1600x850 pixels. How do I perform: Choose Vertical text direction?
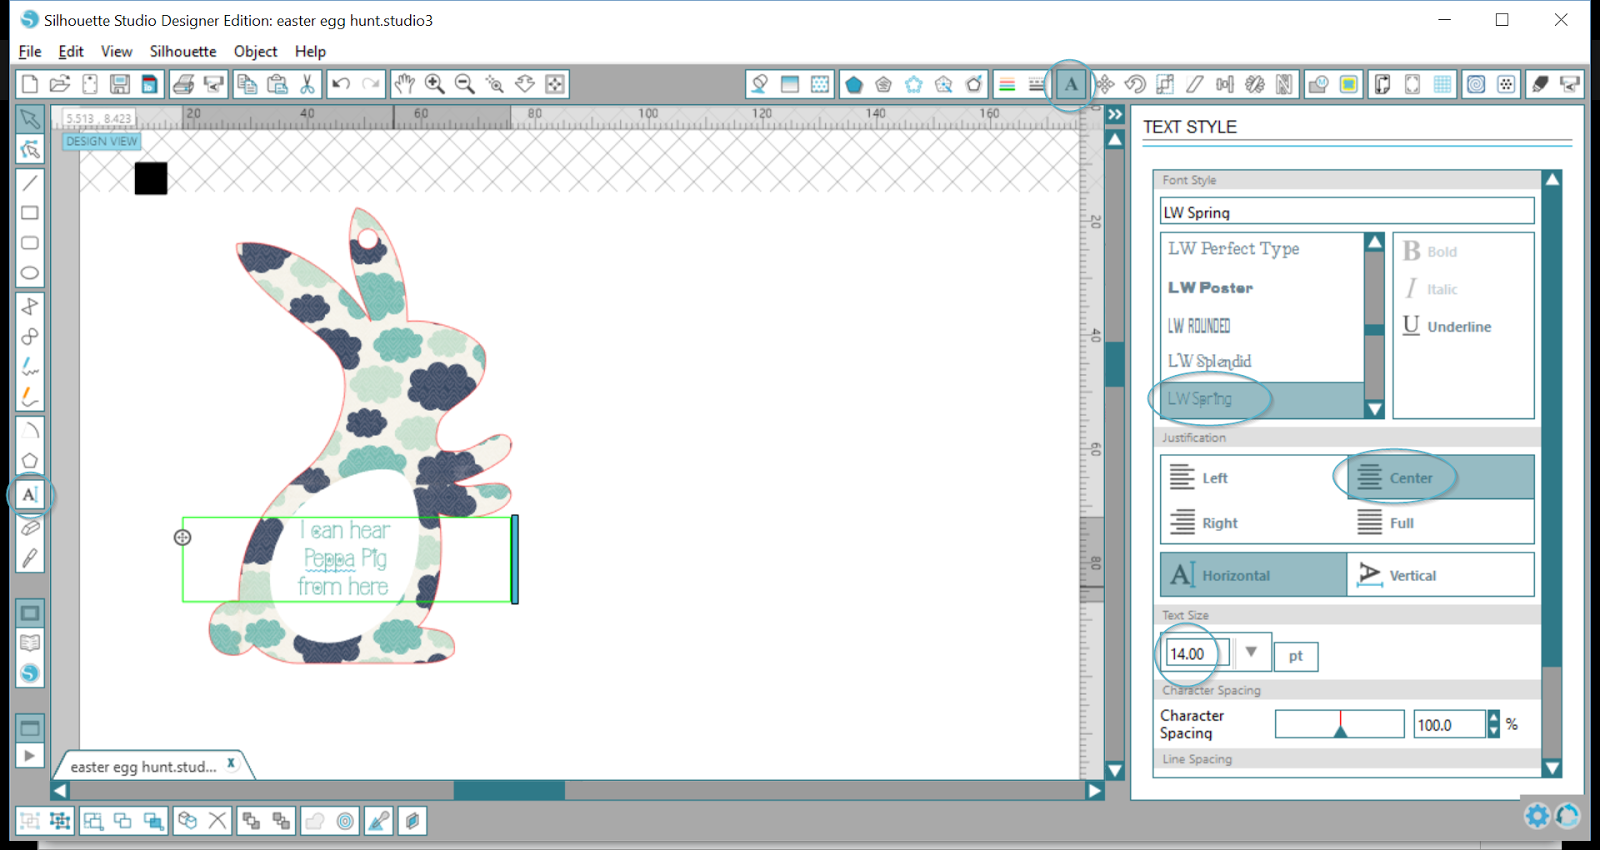point(1441,575)
